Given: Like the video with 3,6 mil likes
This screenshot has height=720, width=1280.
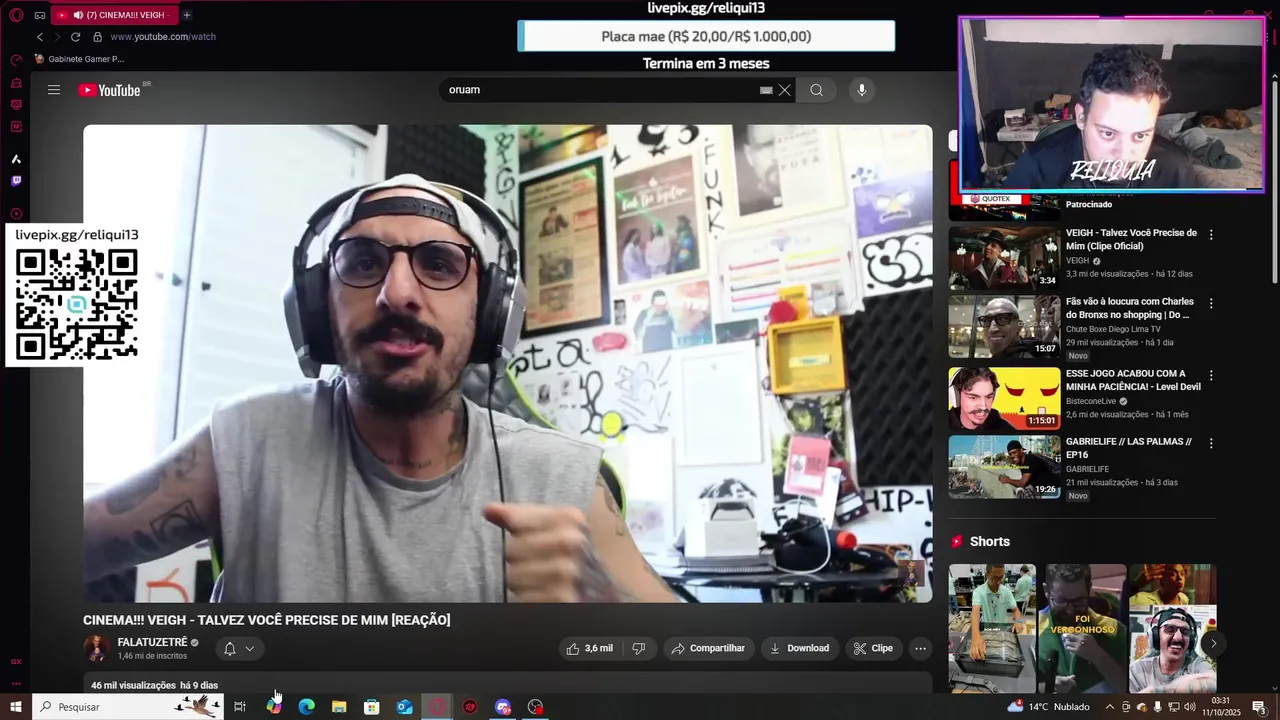Looking at the screenshot, I should pyautogui.click(x=590, y=648).
